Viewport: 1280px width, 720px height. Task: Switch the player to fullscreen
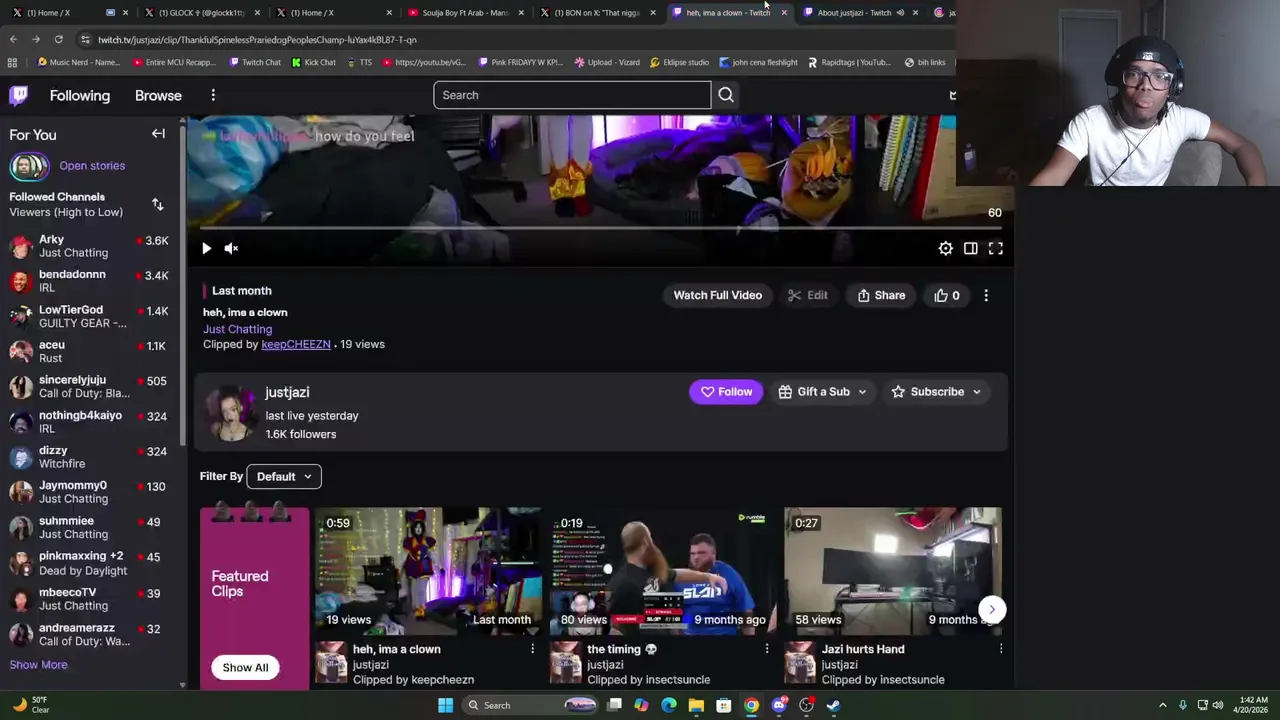tap(996, 248)
